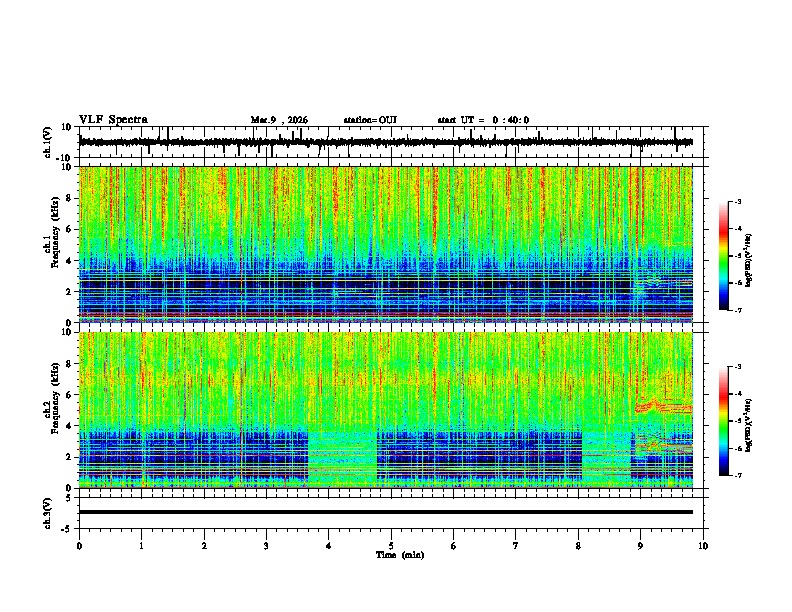Click the ch.2 colorbar "log(PSD)" label
Image resolution: width=792 pixels, height=612 pixels.
point(749,426)
